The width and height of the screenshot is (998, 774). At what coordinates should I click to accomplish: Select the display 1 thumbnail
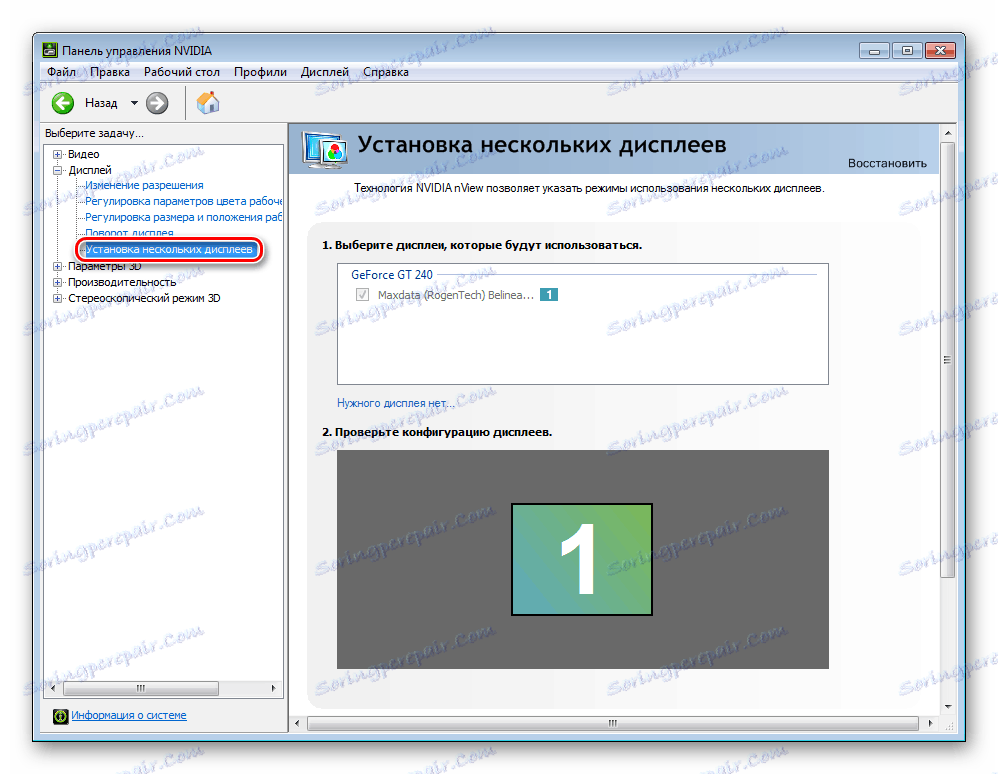(x=582, y=559)
